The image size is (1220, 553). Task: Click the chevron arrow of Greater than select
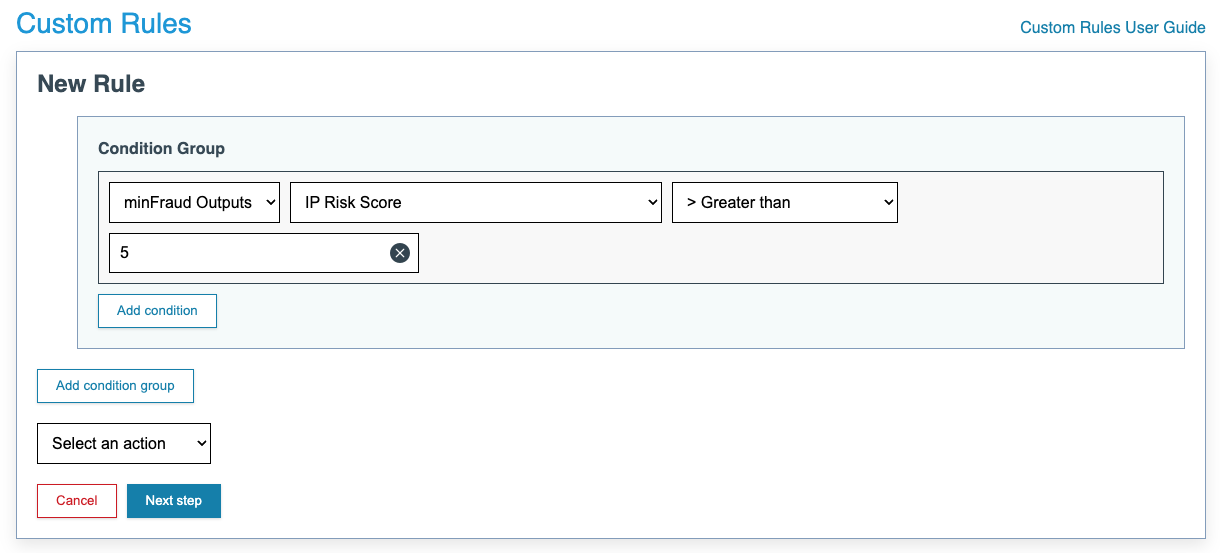click(888, 202)
